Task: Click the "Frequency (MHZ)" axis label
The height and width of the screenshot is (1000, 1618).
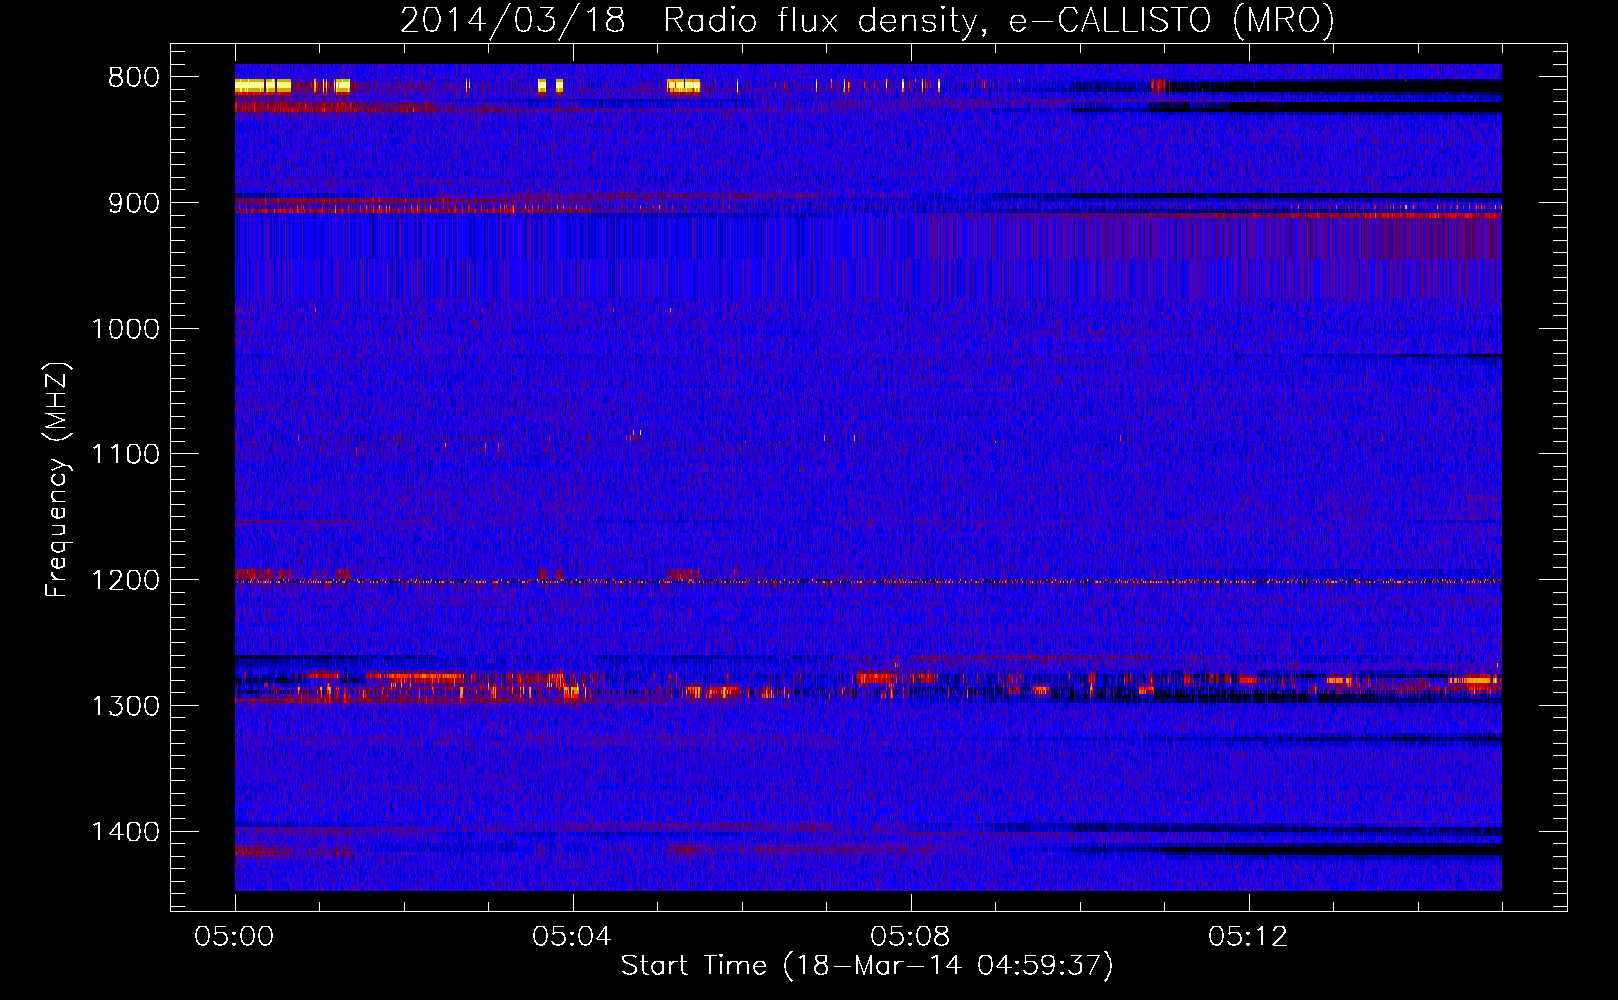Action: tap(58, 479)
